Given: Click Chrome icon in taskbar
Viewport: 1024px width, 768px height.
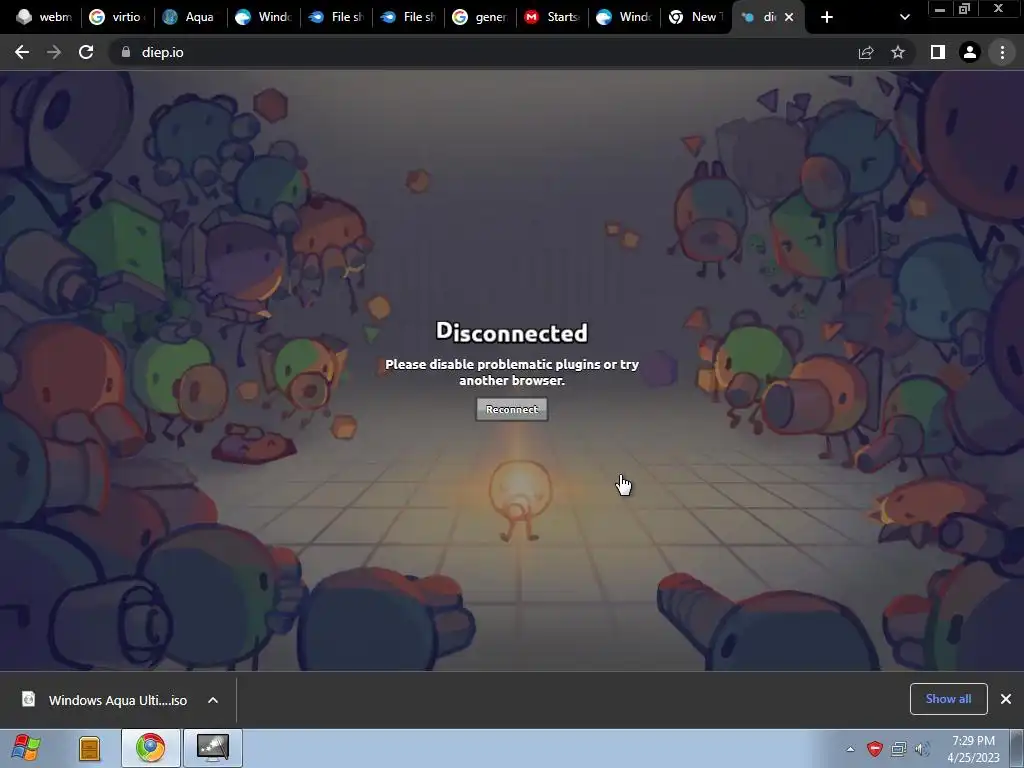Looking at the screenshot, I should pos(150,748).
